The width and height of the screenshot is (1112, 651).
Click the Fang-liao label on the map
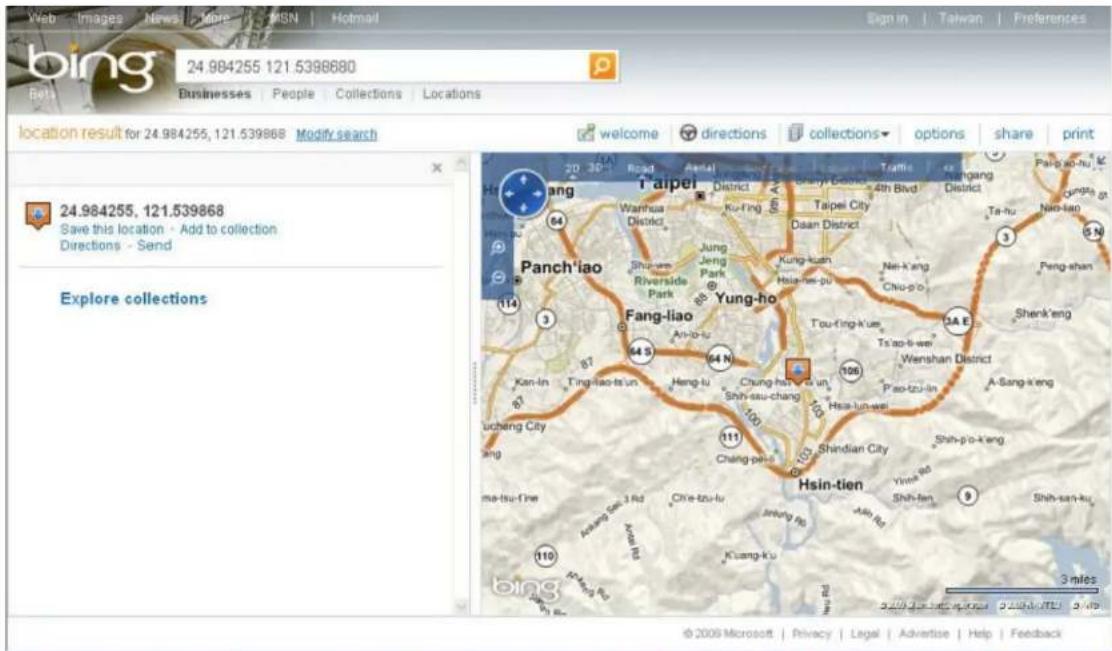click(x=659, y=316)
